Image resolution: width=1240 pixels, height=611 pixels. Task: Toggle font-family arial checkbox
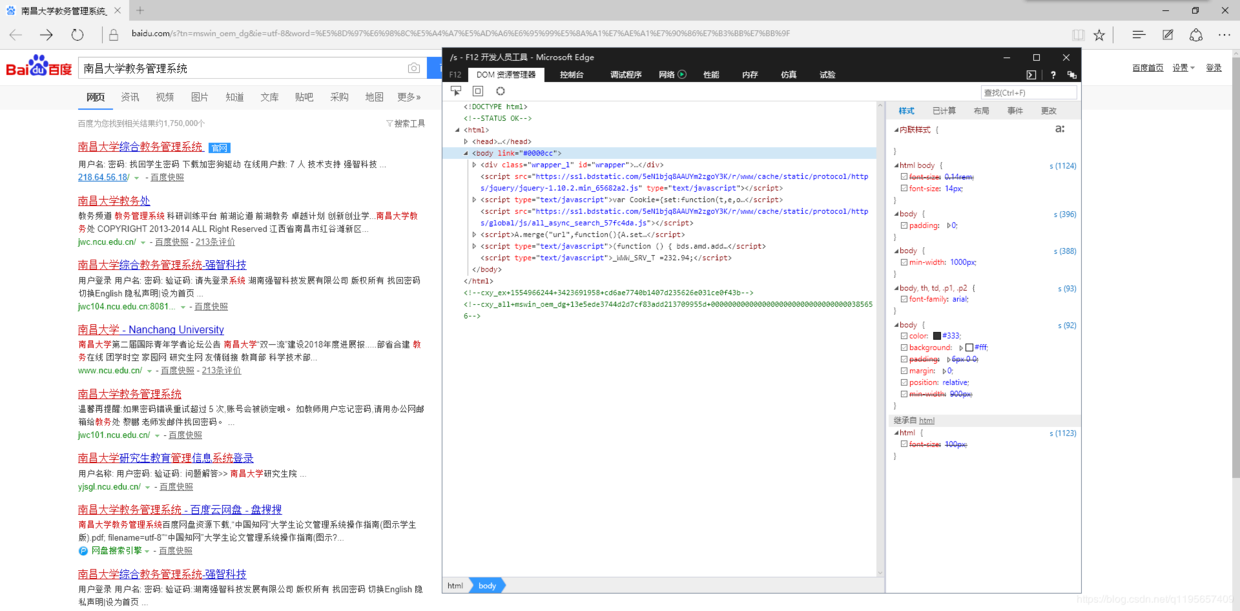click(x=904, y=299)
